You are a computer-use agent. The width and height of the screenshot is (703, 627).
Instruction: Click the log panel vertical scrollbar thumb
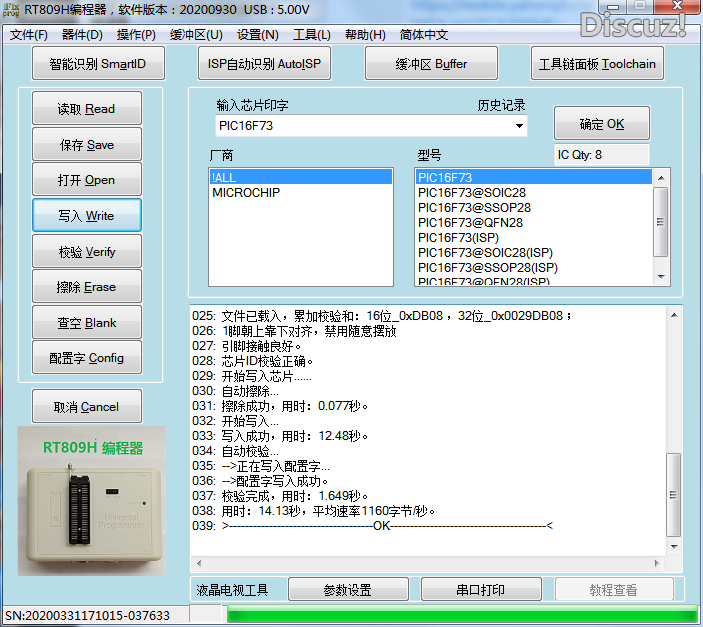click(x=674, y=495)
